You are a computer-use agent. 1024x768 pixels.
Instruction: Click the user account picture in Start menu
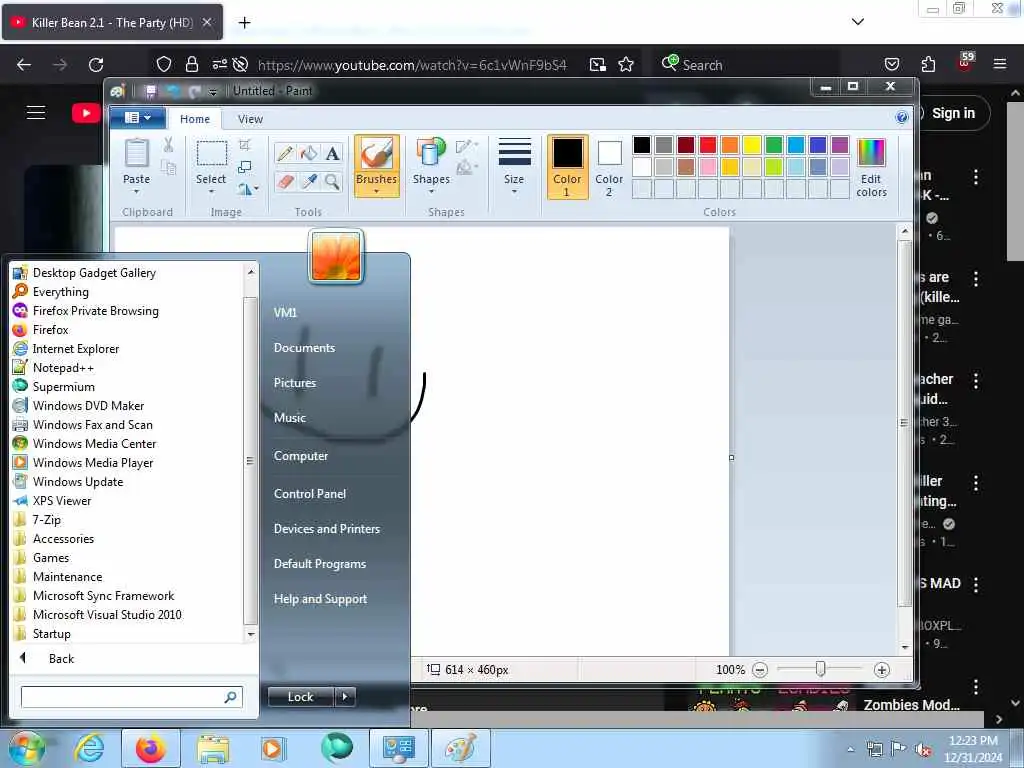336,256
